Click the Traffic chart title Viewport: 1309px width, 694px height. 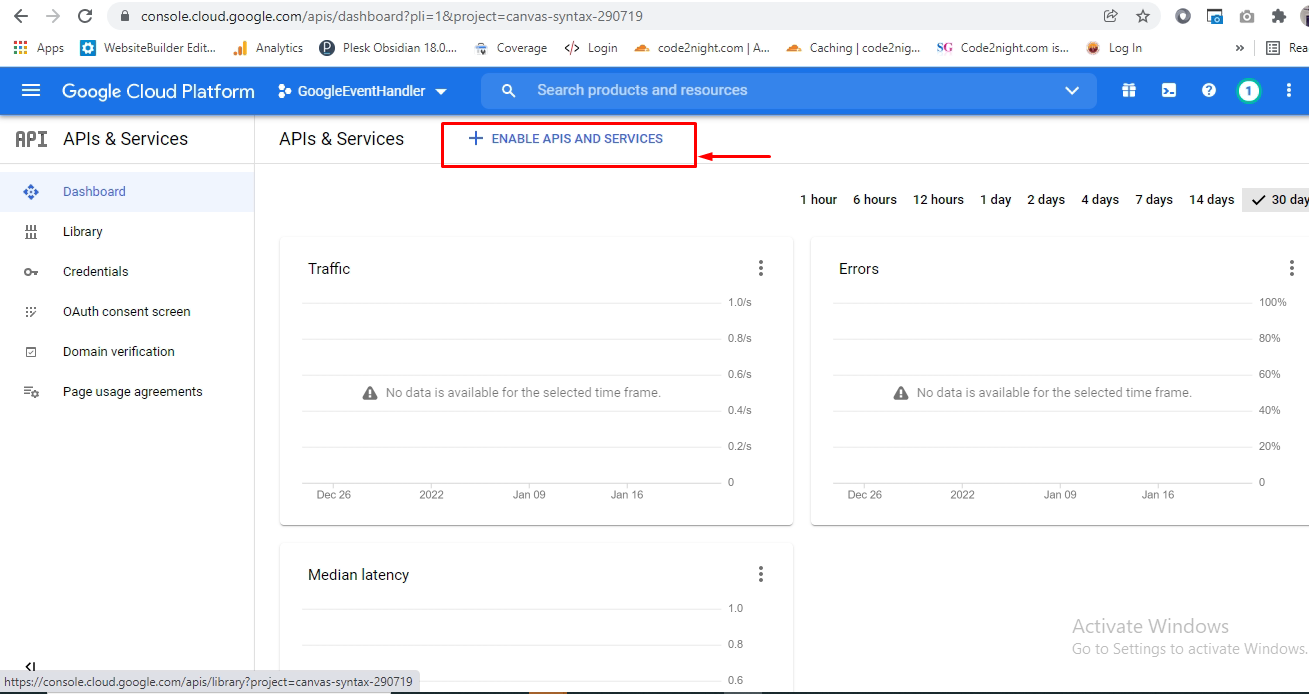pos(329,269)
